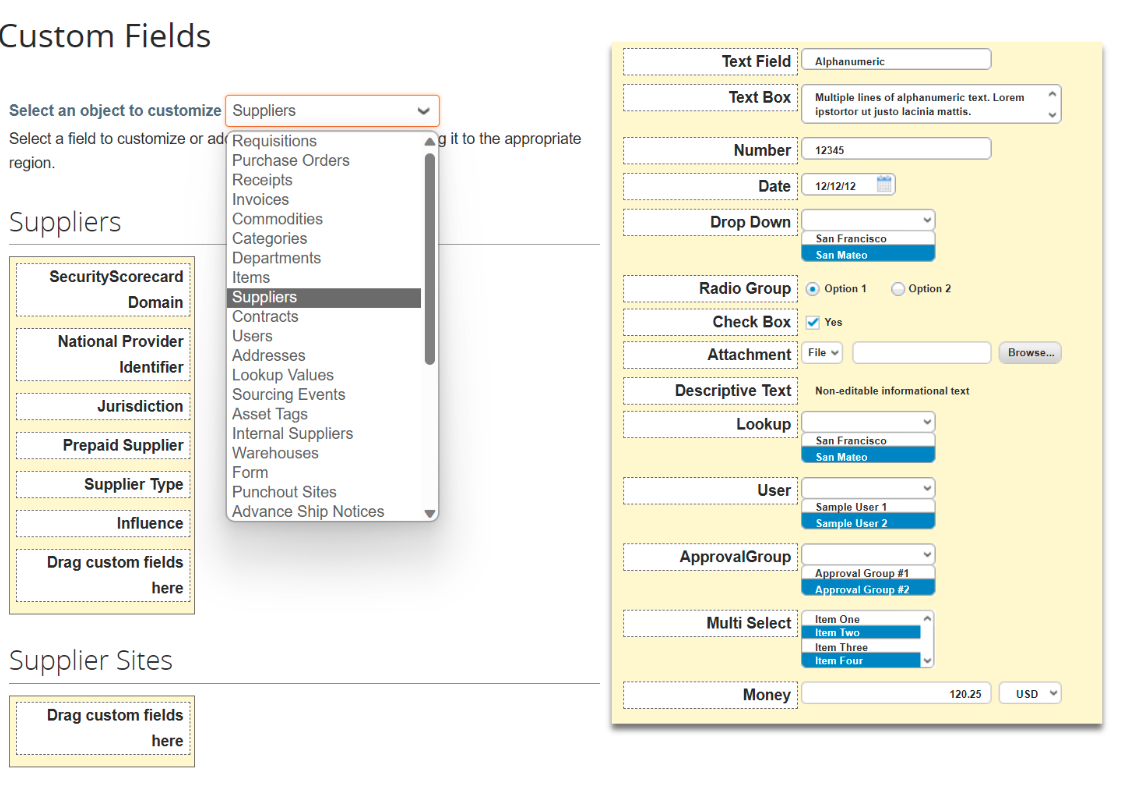1130x790 pixels.
Task: Choose Purchase Orders from the object list
Action: coord(290,160)
